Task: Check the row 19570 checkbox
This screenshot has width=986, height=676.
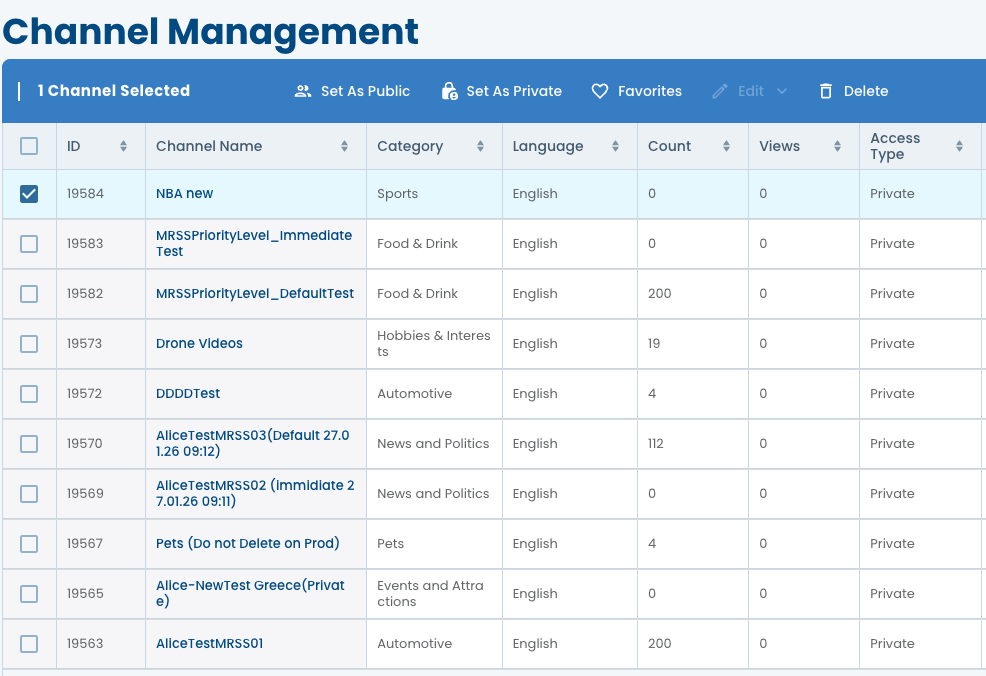Action: pos(29,443)
